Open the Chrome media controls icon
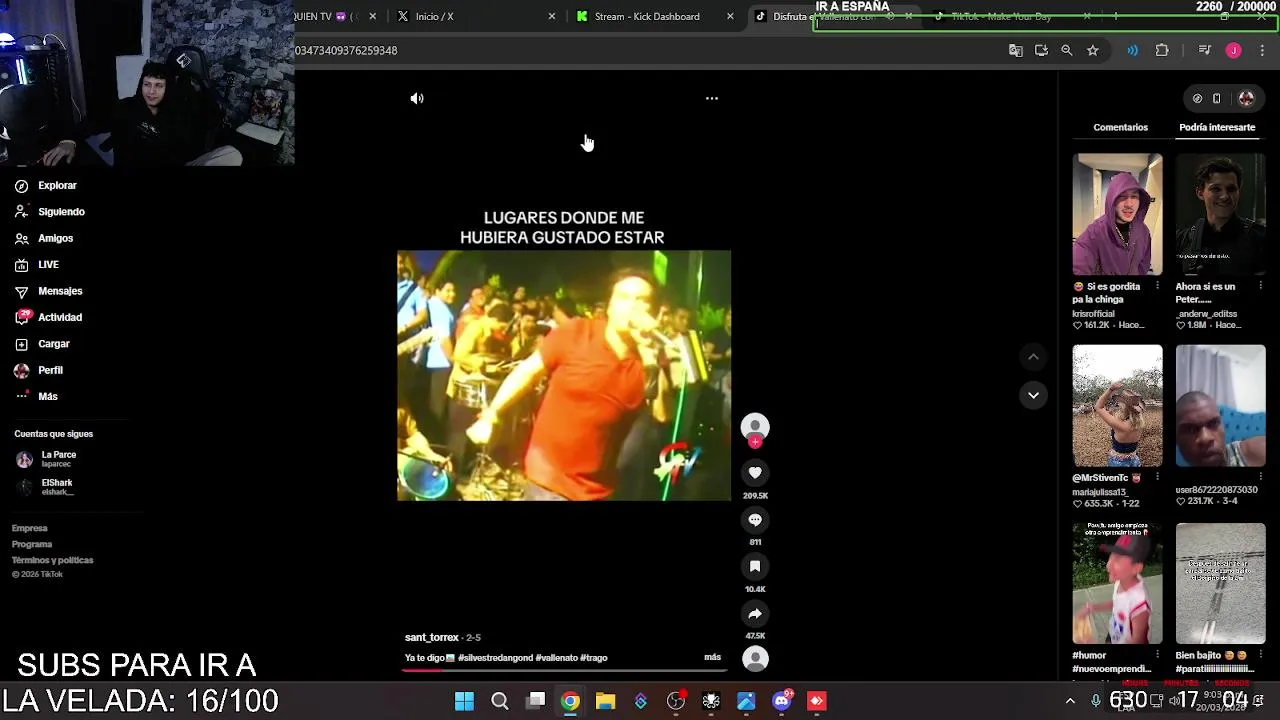Viewport: 1280px width, 720px height. click(1205, 50)
